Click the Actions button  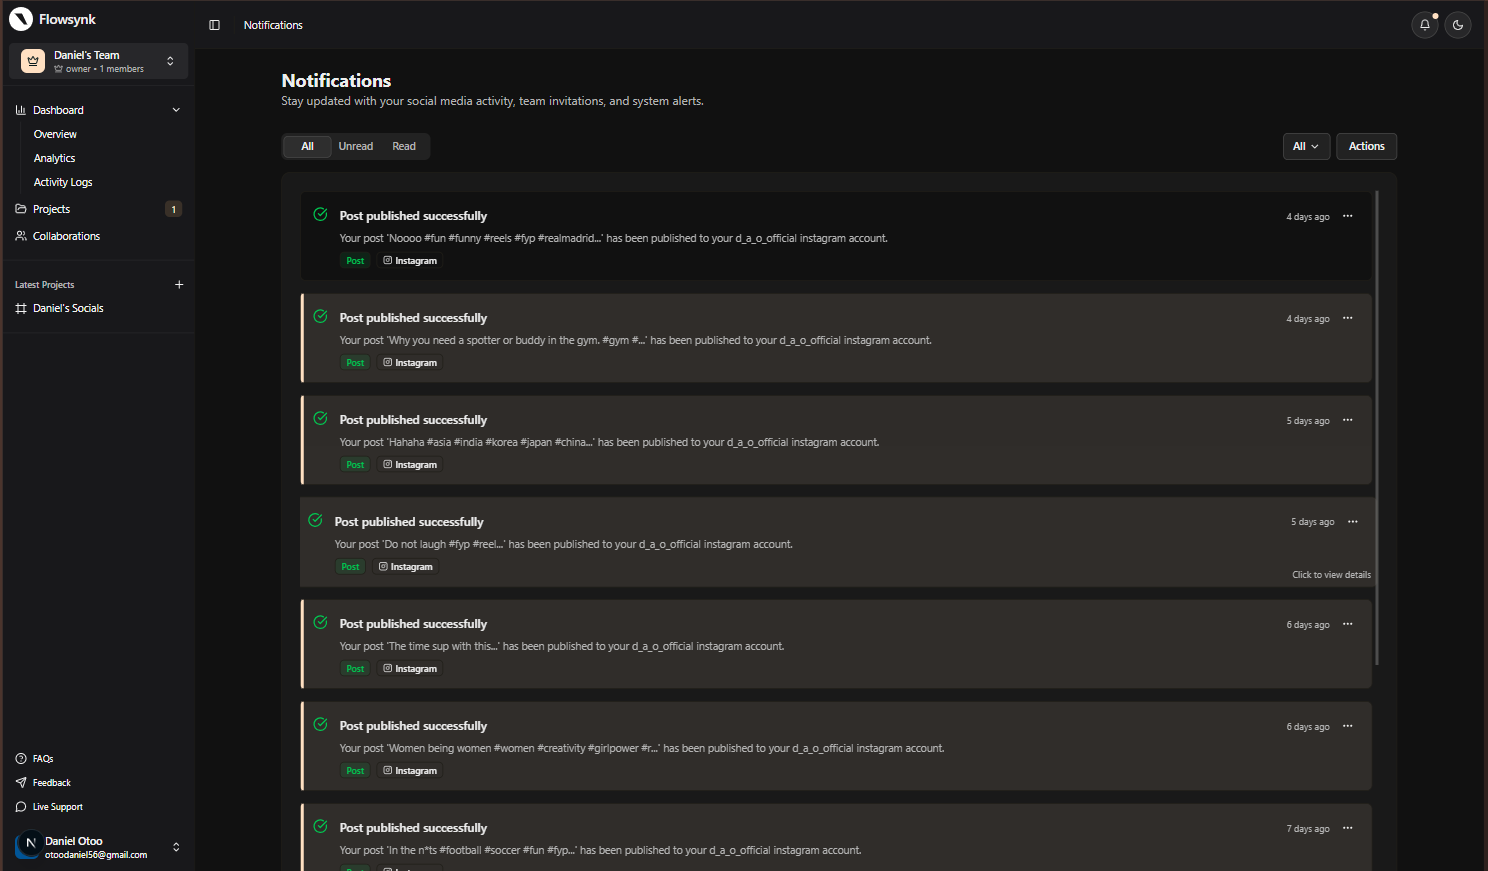point(1366,146)
